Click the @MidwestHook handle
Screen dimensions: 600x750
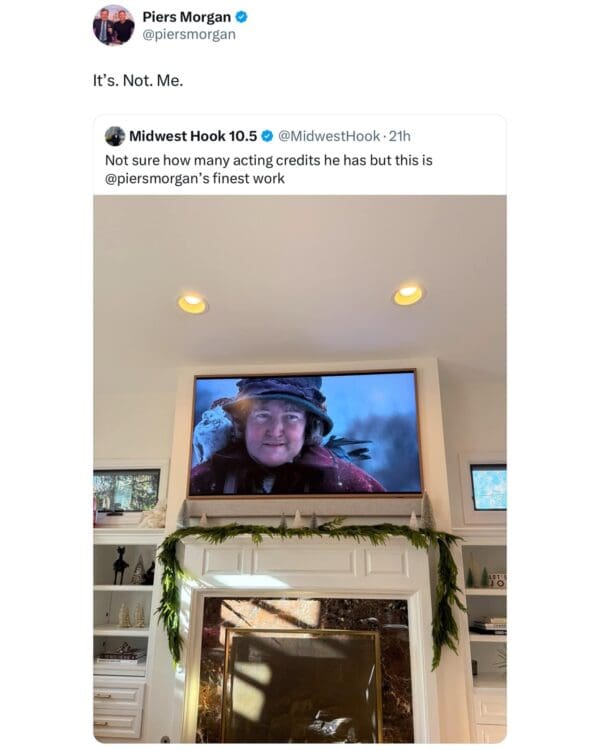[x=329, y=136]
